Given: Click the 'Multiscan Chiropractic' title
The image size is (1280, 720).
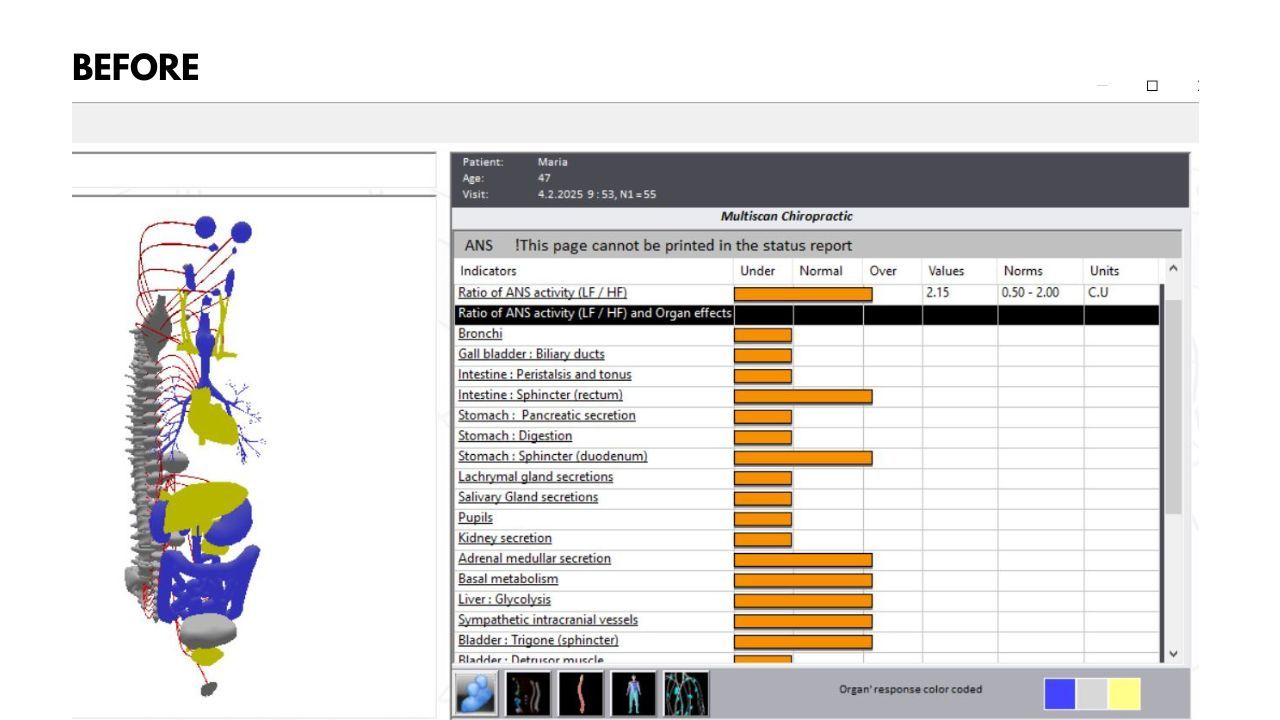Looking at the screenshot, I should pyautogui.click(x=787, y=216).
